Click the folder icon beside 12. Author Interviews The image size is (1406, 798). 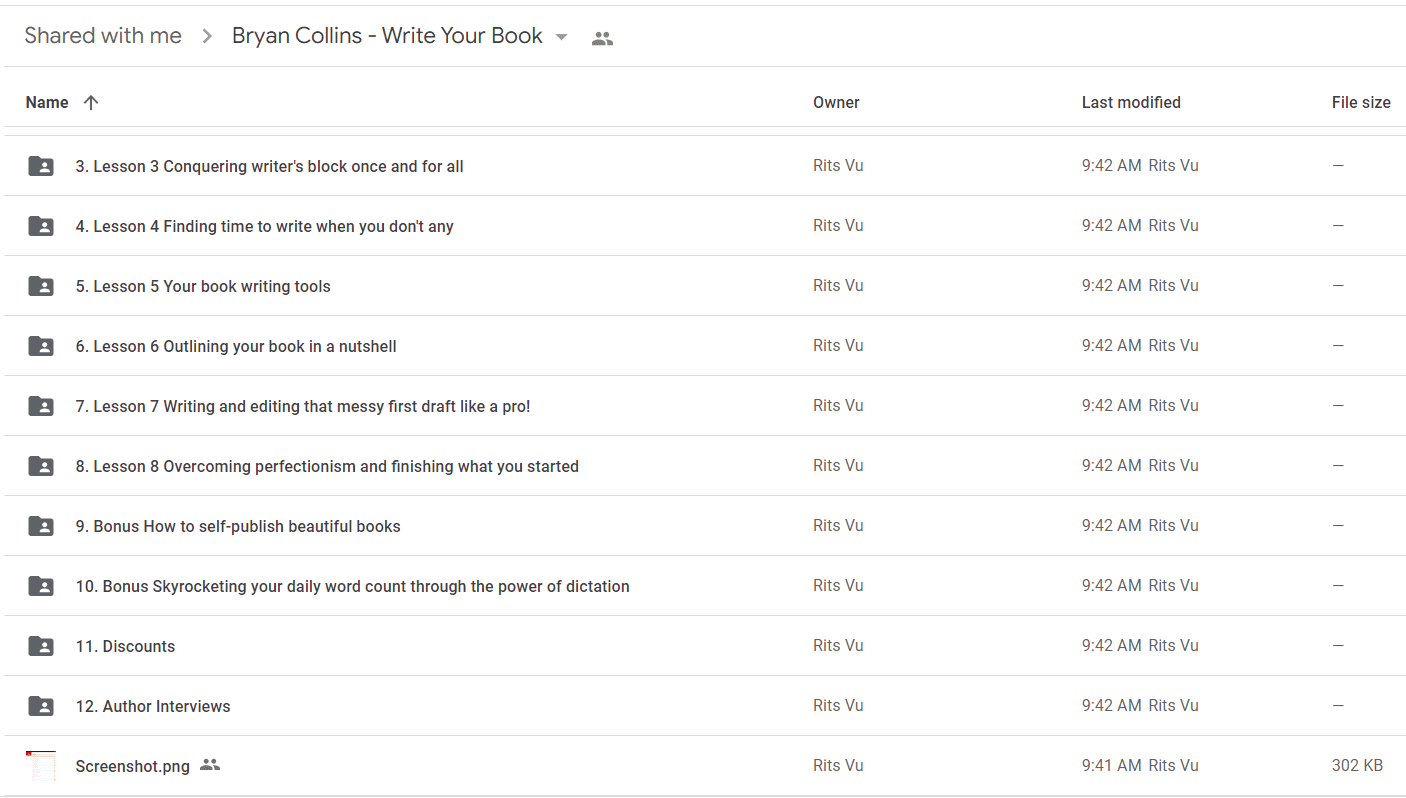[x=41, y=706]
